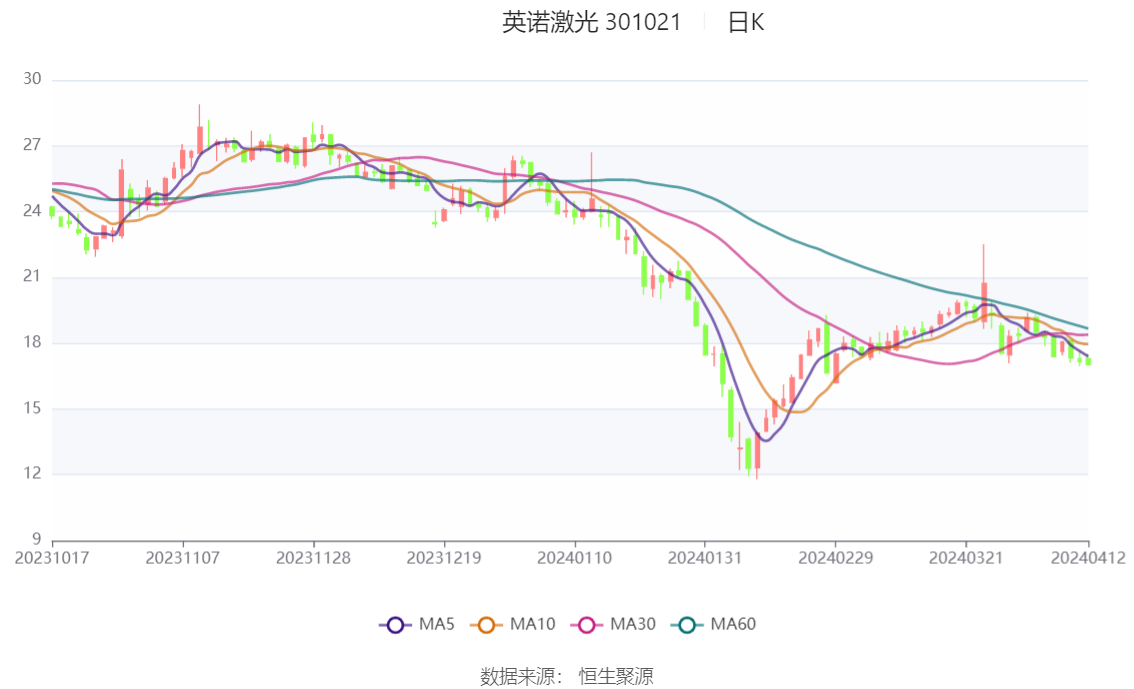
Task: Click the 数据来源 label below the legend
Action: [x=521, y=677]
